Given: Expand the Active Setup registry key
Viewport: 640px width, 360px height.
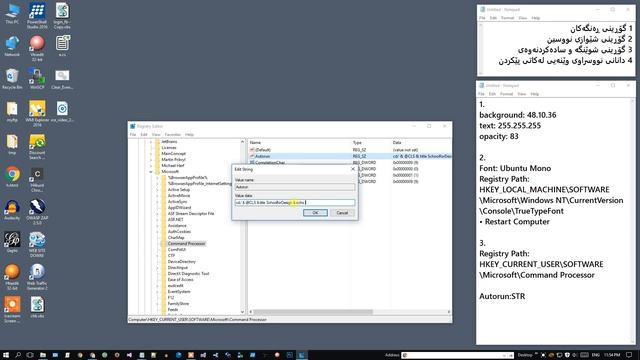Looking at the screenshot, I should tap(158, 189).
